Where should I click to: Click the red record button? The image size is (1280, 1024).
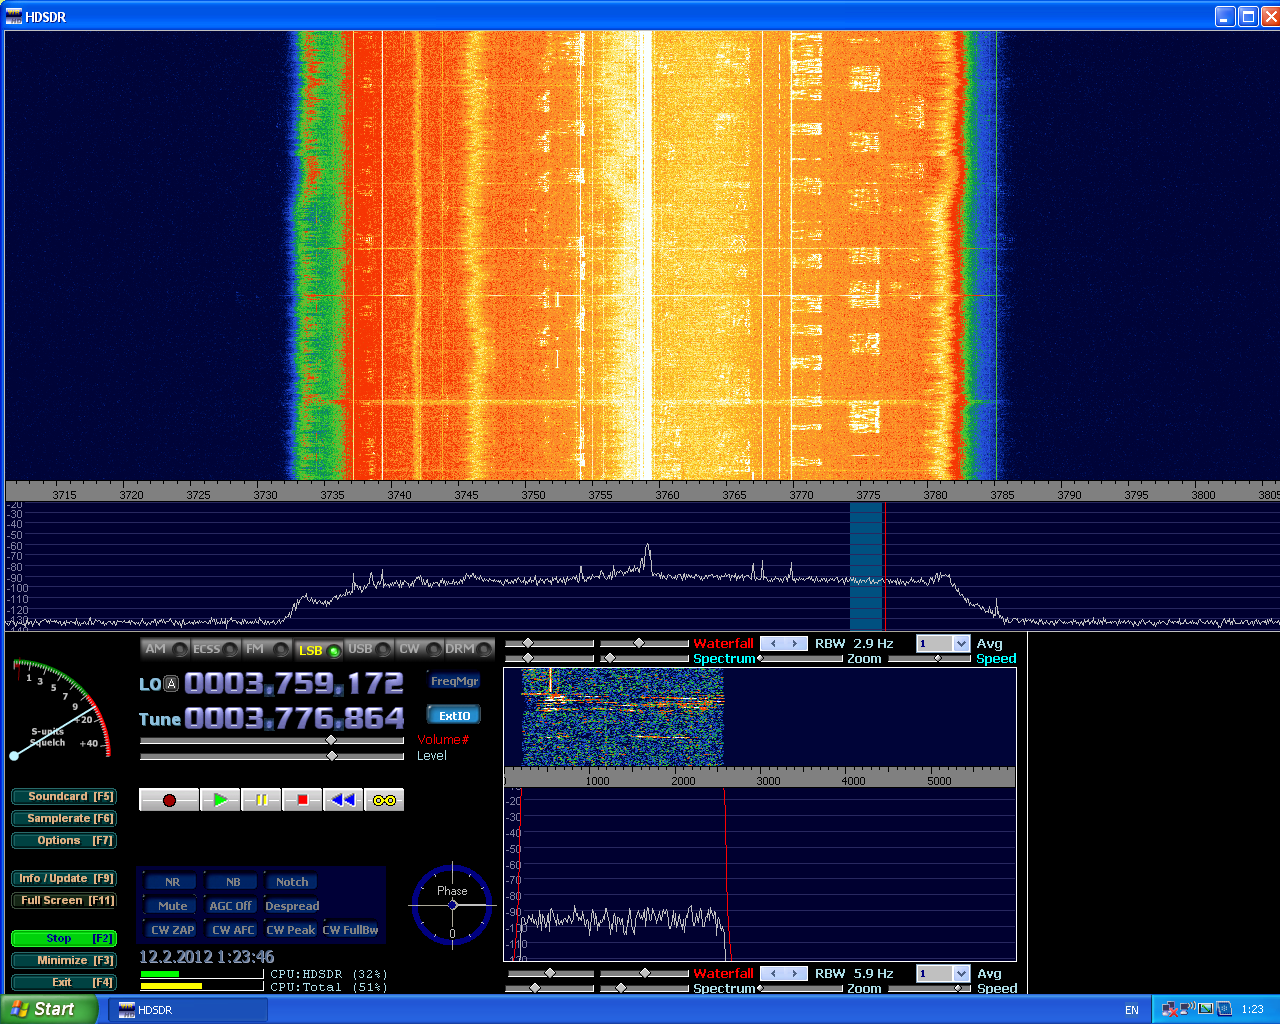click(169, 800)
